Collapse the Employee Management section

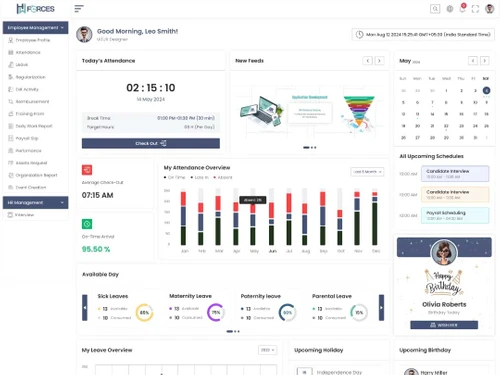pyautogui.click(x=35, y=28)
